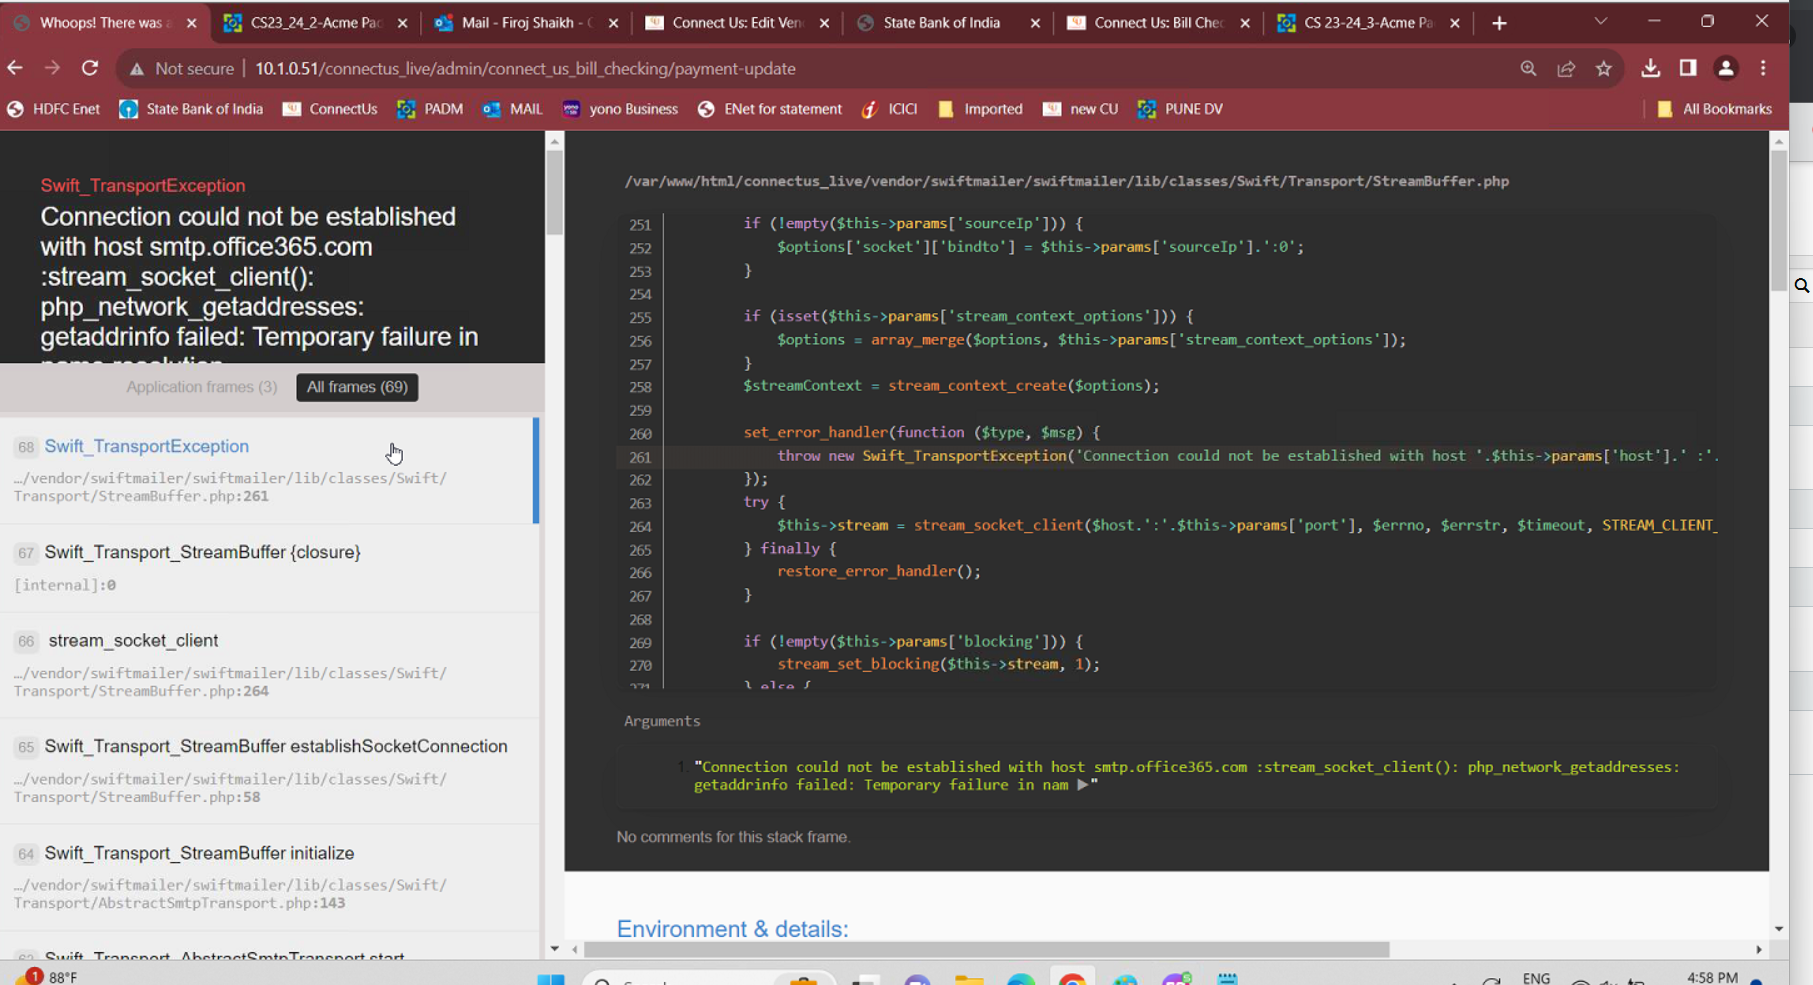This screenshot has width=1813, height=985.
Task: Open the Chrome profile avatar
Action: click(1726, 68)
